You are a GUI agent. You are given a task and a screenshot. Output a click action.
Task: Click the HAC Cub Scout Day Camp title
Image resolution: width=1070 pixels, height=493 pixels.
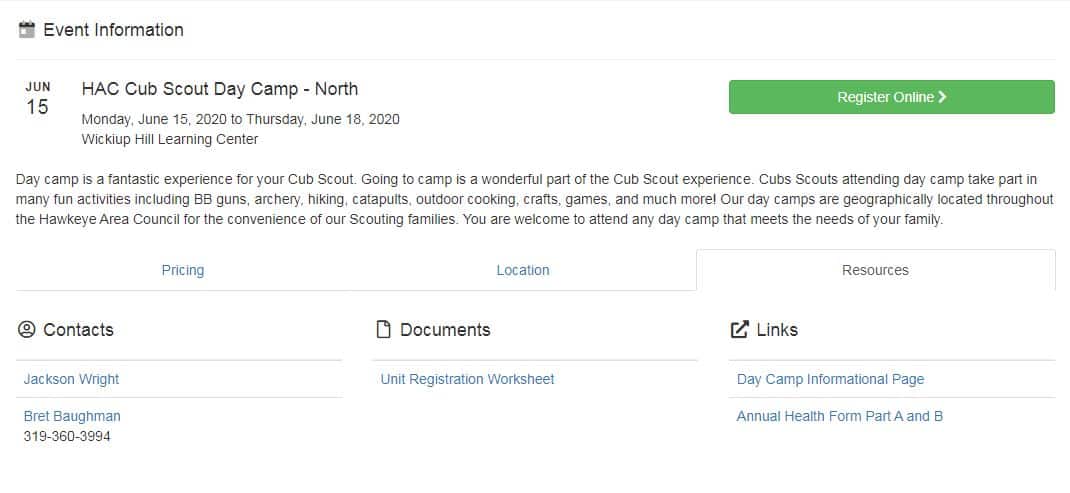coord(220,89)
